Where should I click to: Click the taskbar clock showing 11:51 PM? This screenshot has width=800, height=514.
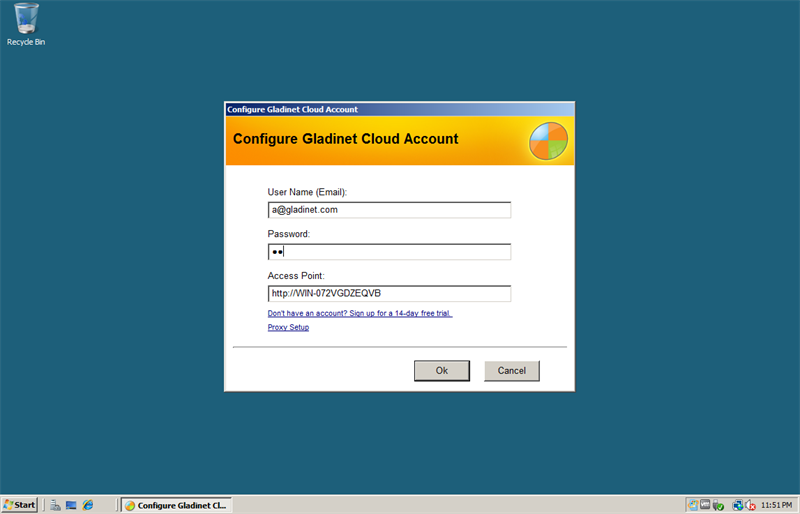click(x=777, y=505)
